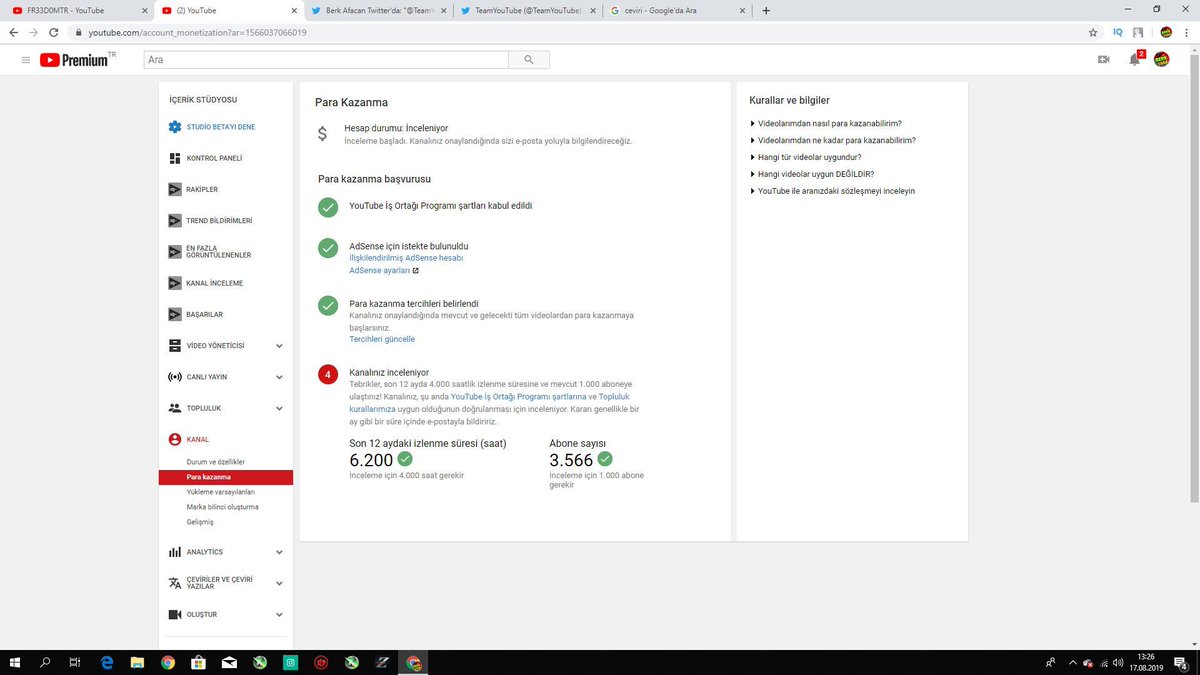Open Windows Start menu
The height and width of the screenshot is (675, 1200).
click(15, 662)
